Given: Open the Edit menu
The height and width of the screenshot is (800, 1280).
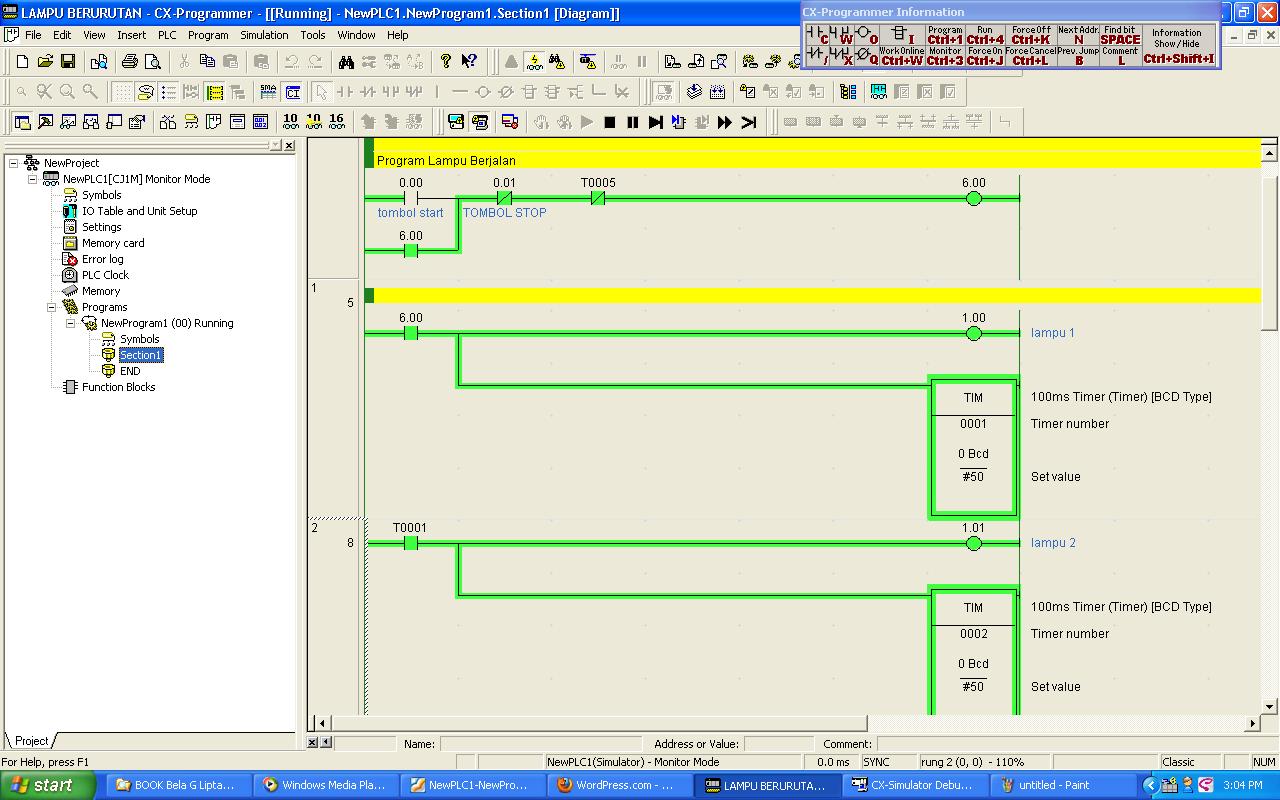Looking at the screenshot, I should point(62,35).
